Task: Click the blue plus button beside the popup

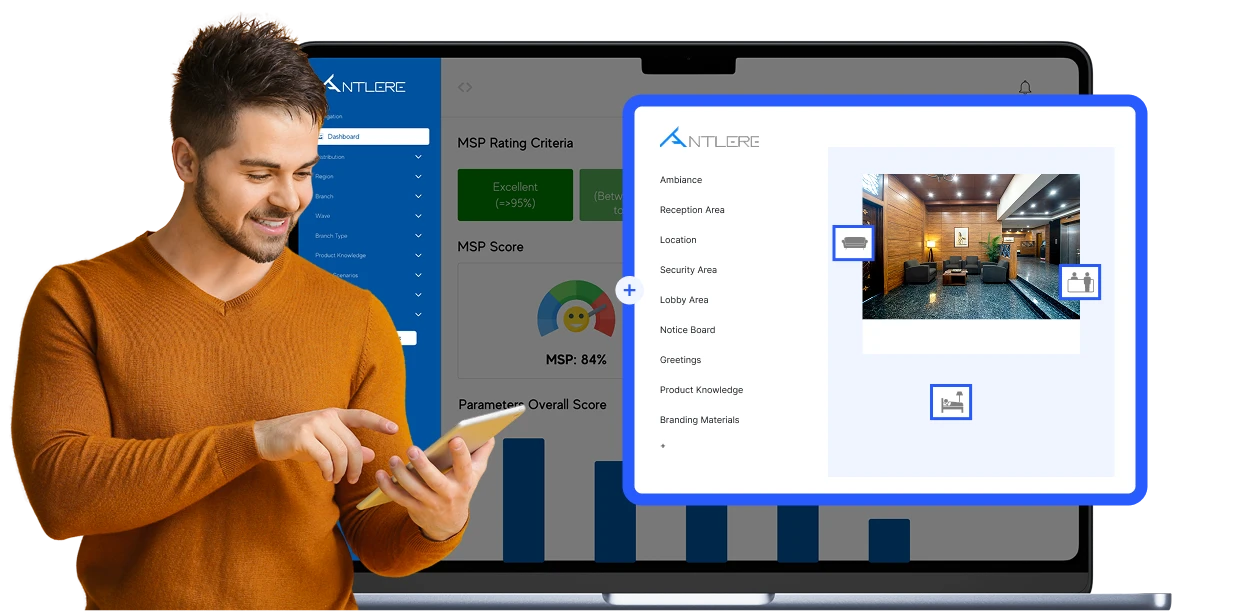Action: [629, 291]
